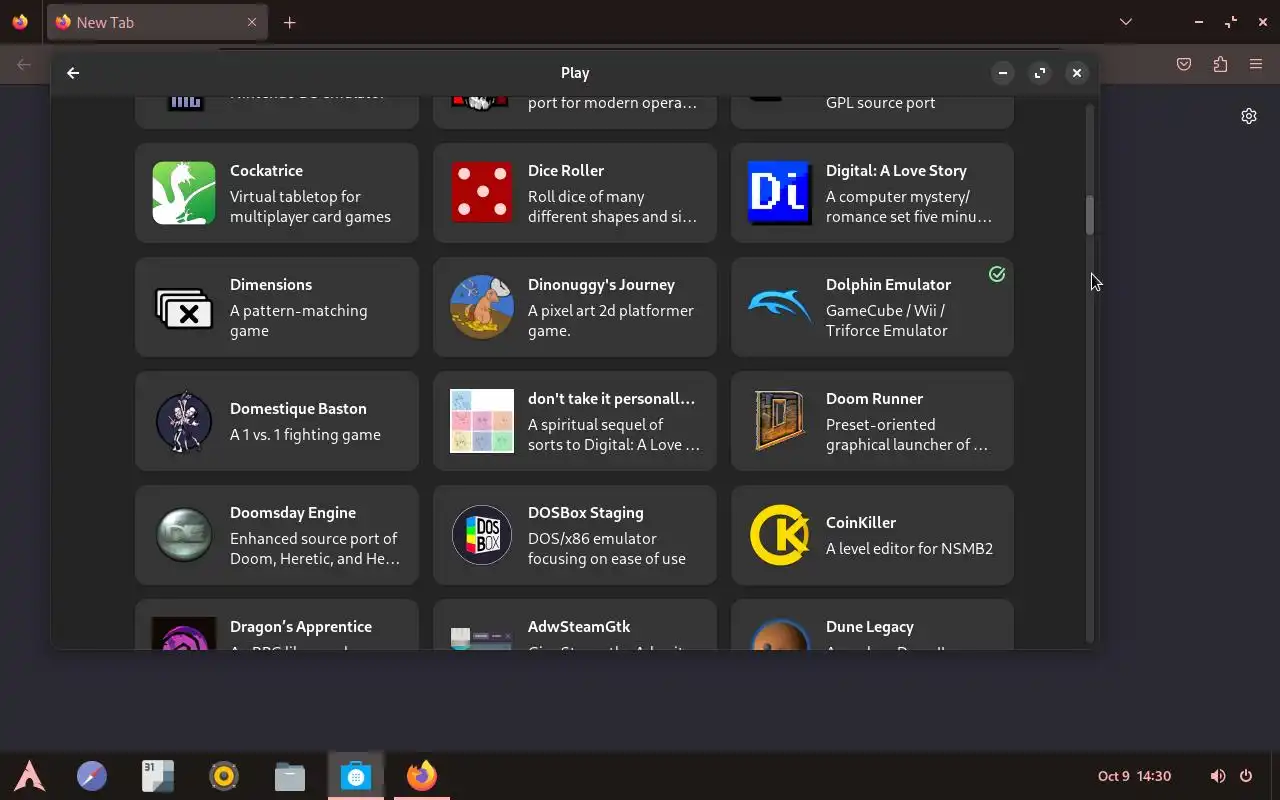Open Digital: A Love Story title

click(x=896, y=171)
